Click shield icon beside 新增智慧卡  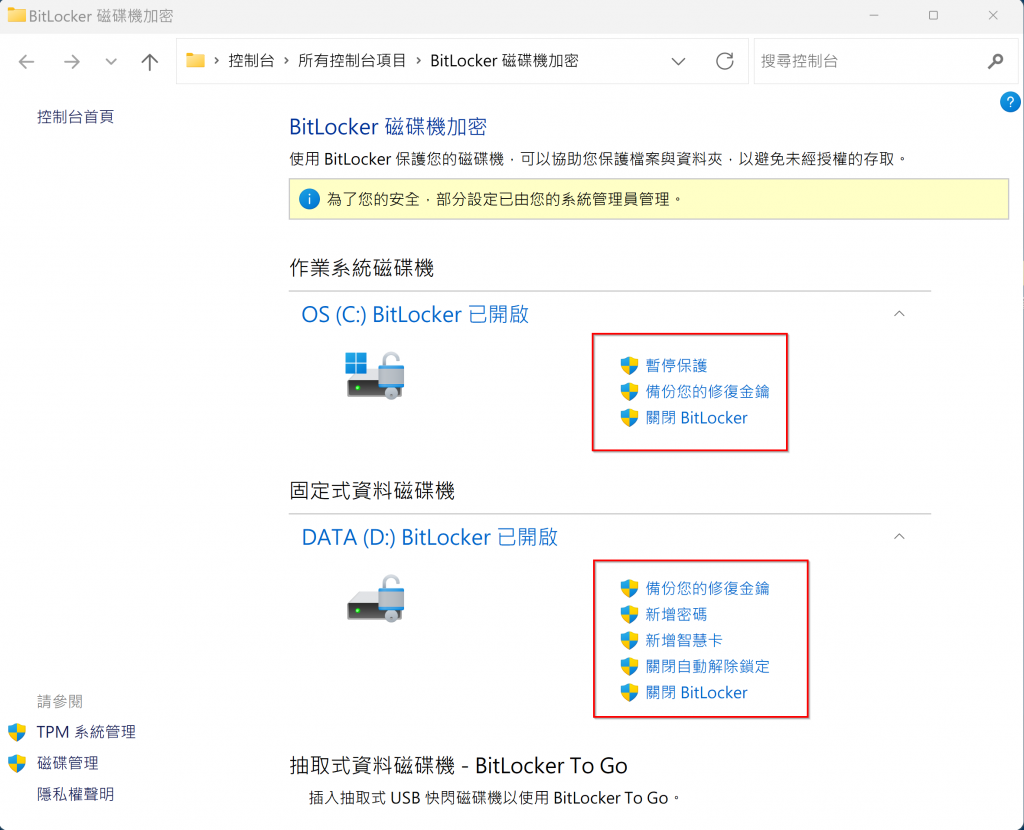(629, 641)
